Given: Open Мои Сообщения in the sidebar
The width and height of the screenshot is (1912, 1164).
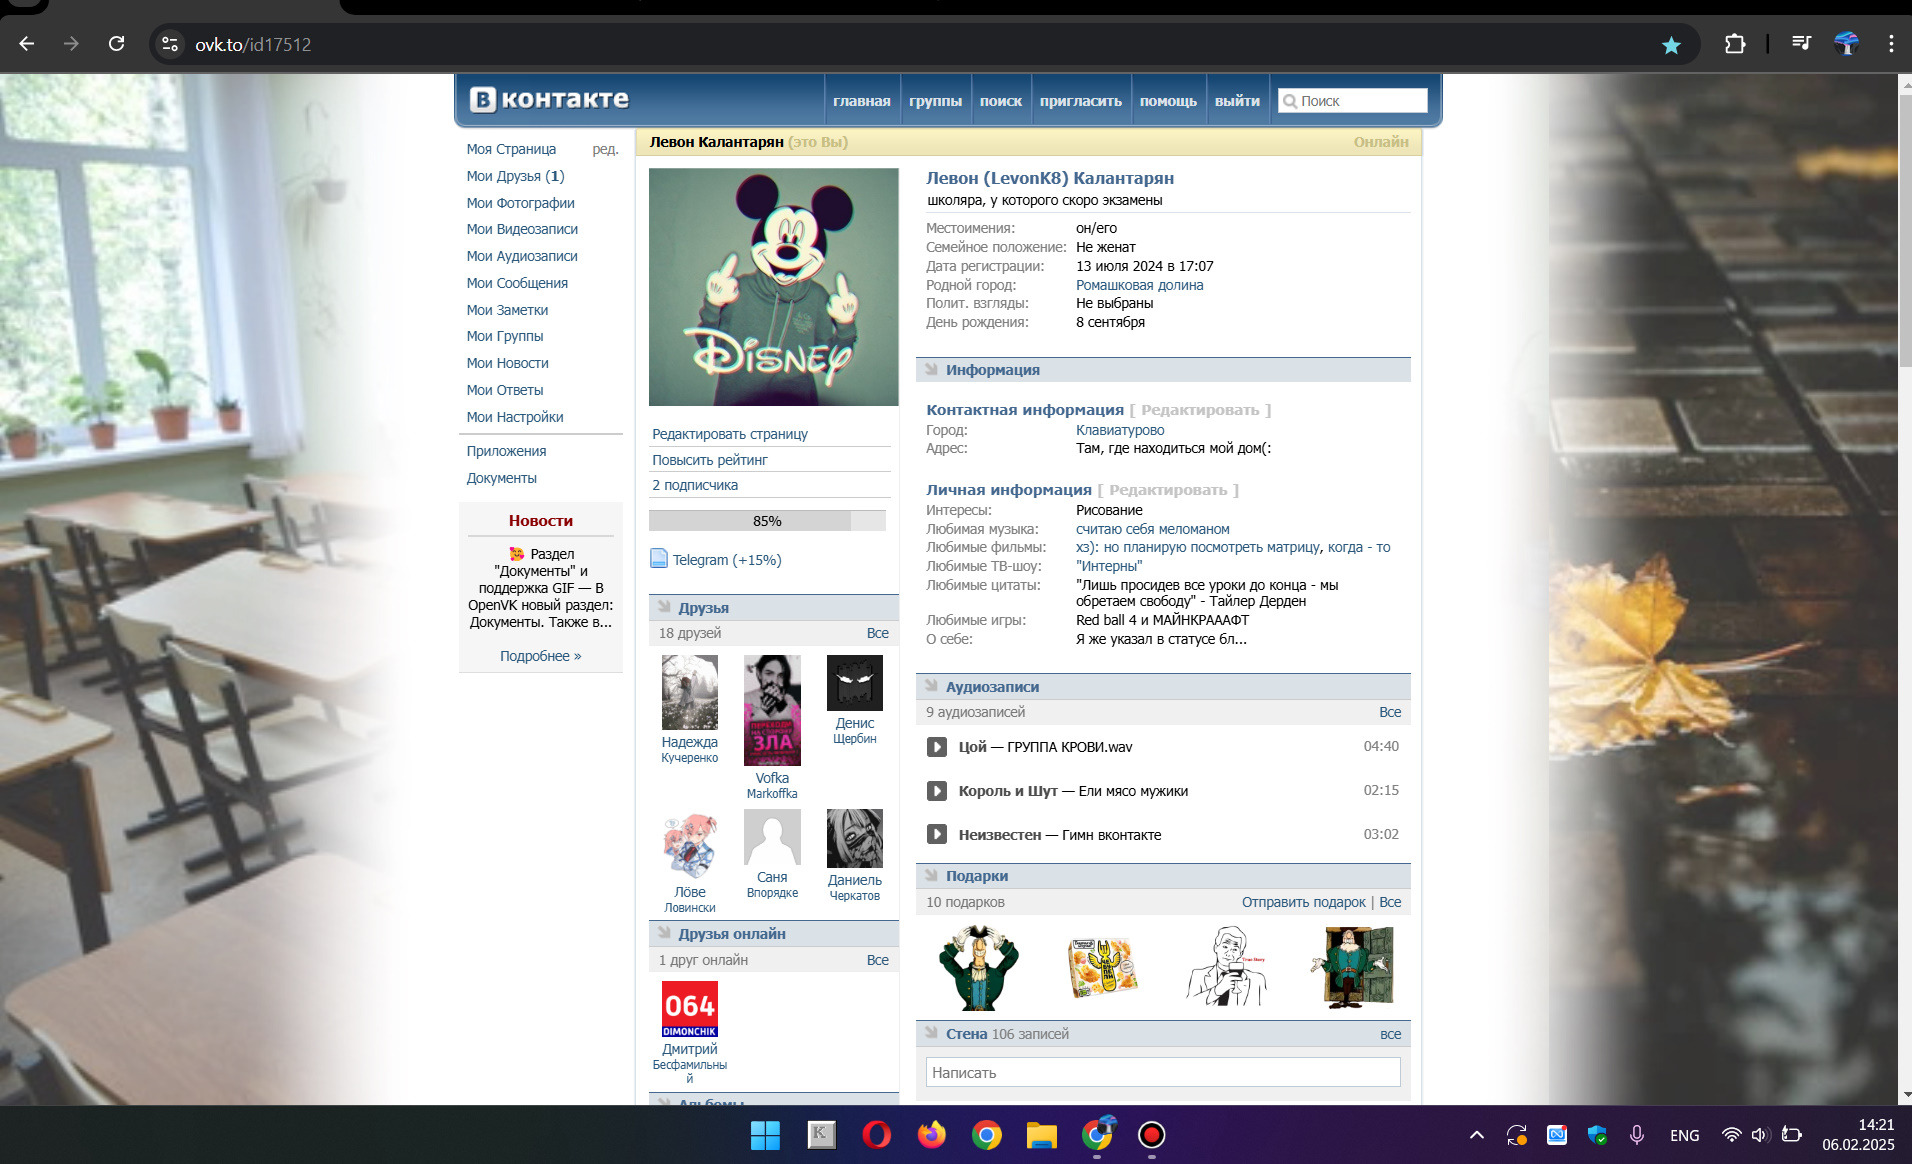Looking at the screenshot, I should pos(517,283).
